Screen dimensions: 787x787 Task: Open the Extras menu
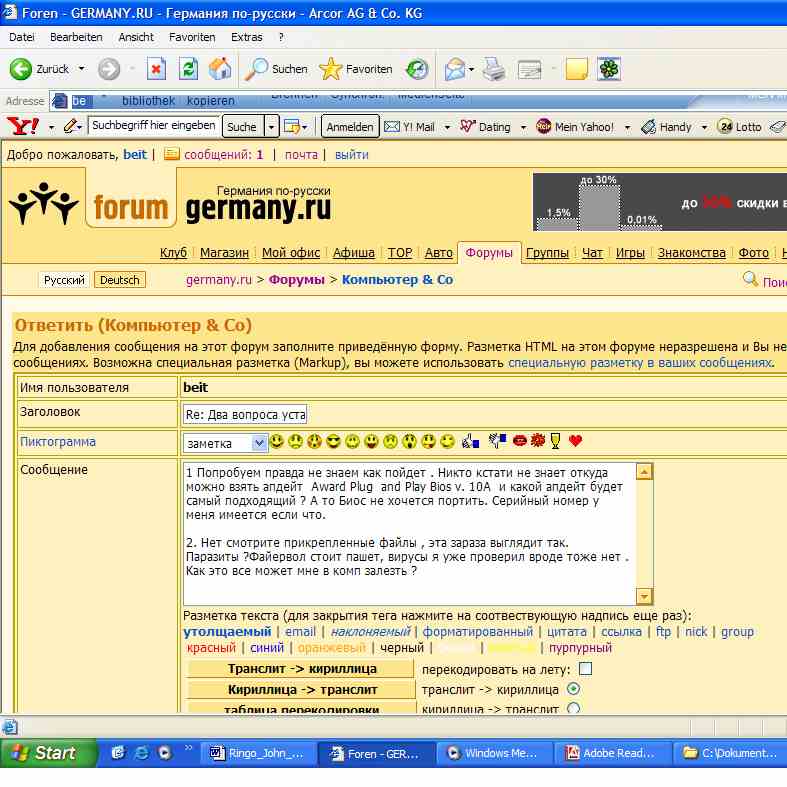pos(246,37)
